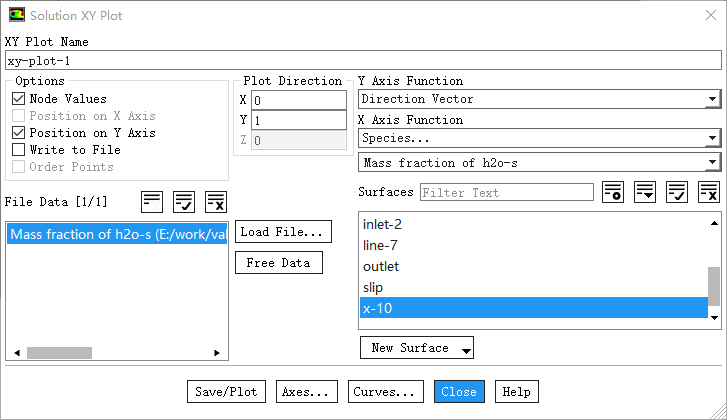This screenshot has width=727, height=420.
Task: Open Surfaces list dropdown options icon
Action: coord(645,192)
